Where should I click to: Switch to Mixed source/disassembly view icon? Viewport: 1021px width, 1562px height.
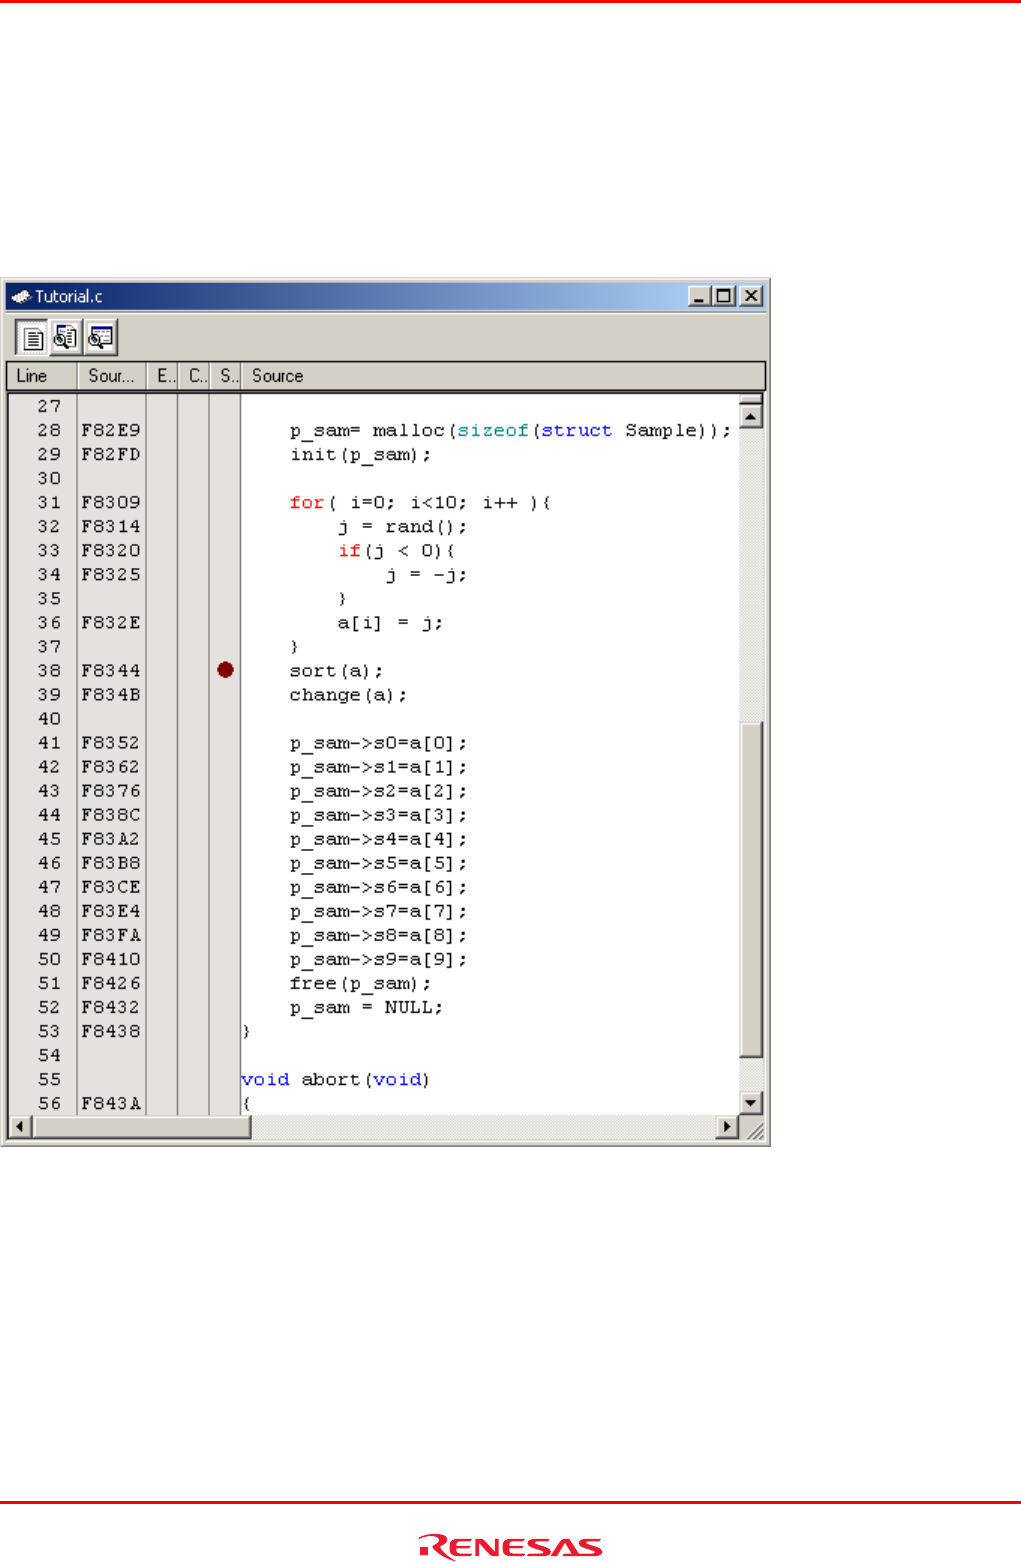pos(66,338)
